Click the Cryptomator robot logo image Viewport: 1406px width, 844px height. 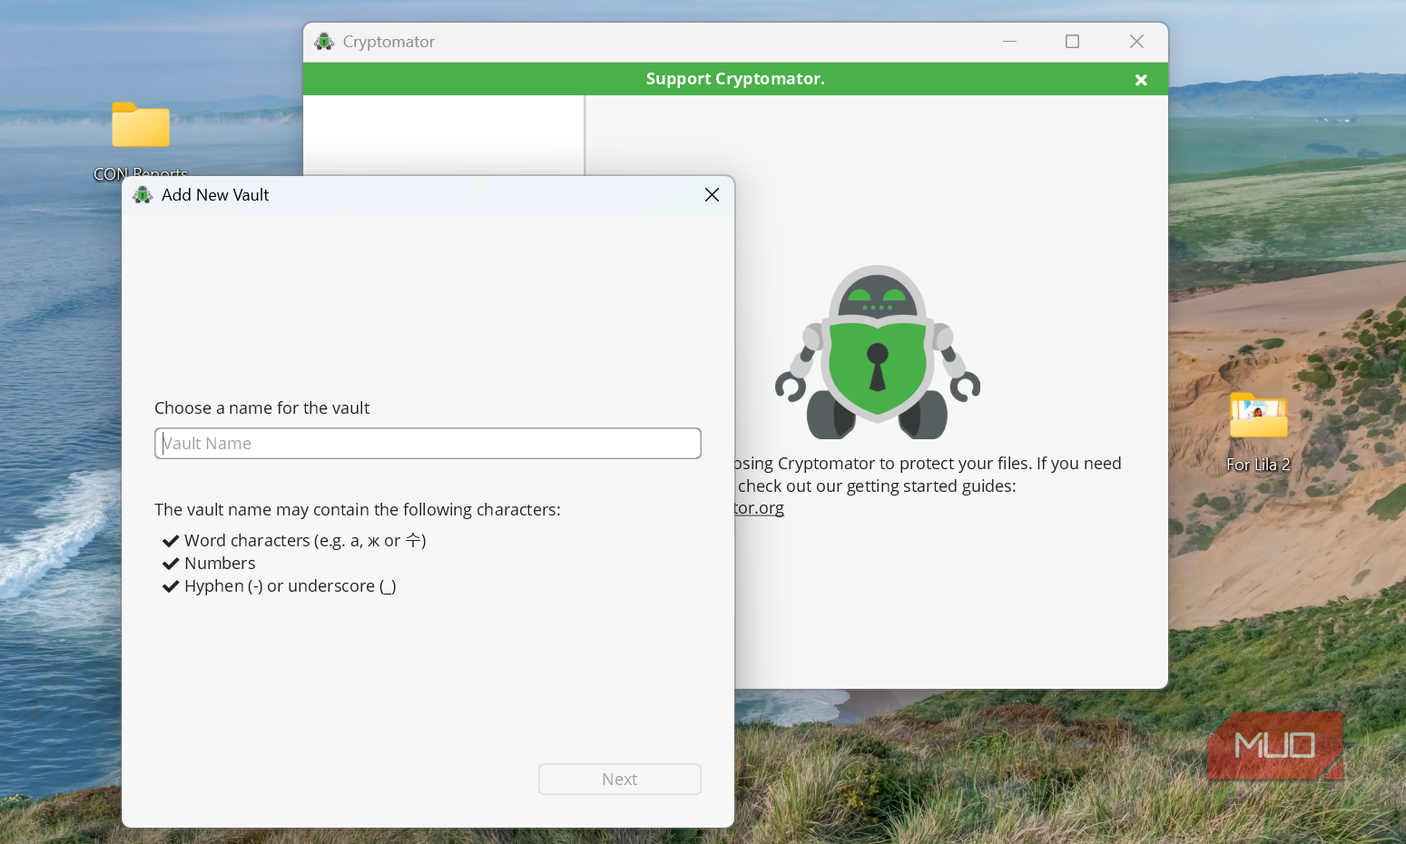(878, 352)
